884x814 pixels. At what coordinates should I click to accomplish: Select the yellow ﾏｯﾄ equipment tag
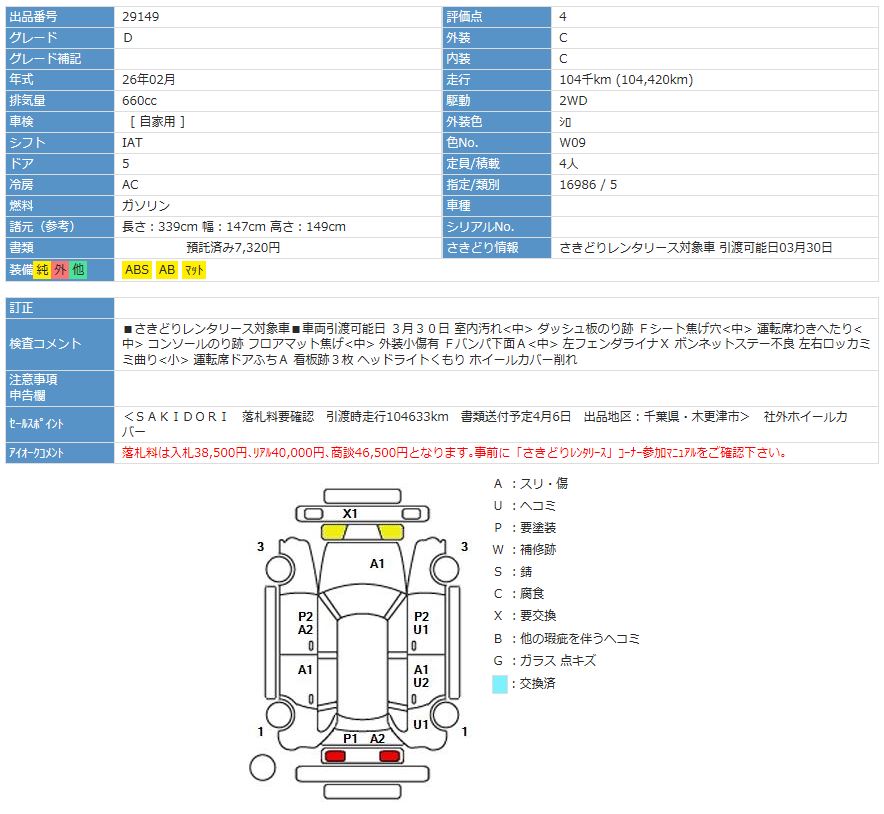coord(195,269)
